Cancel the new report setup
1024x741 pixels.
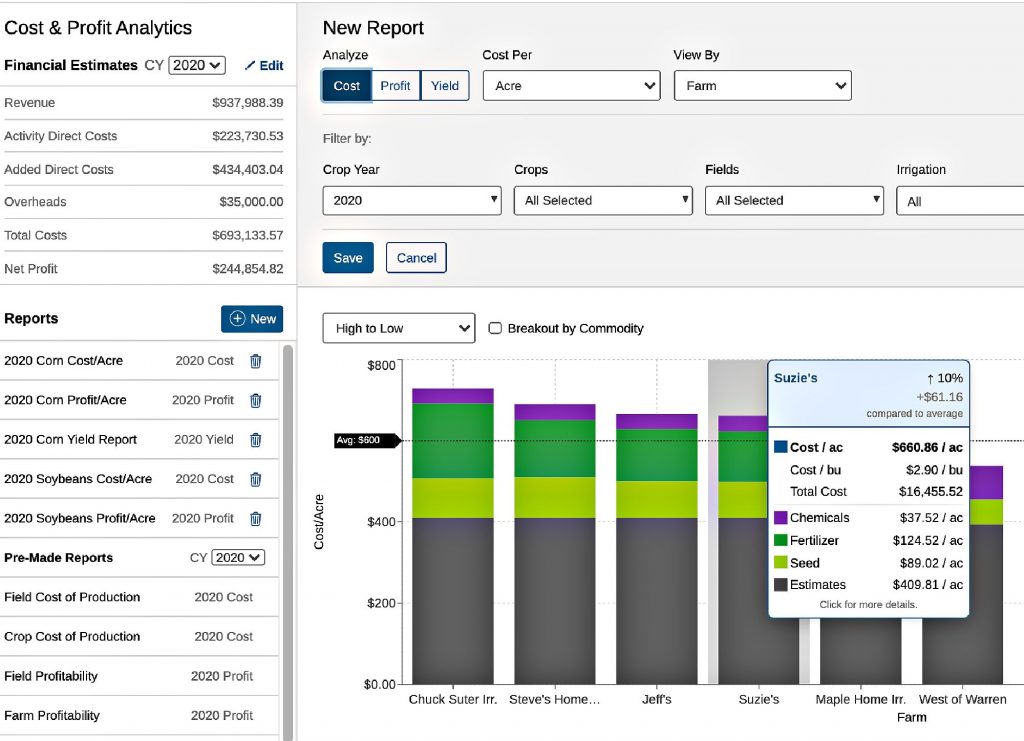pos(416,257)
